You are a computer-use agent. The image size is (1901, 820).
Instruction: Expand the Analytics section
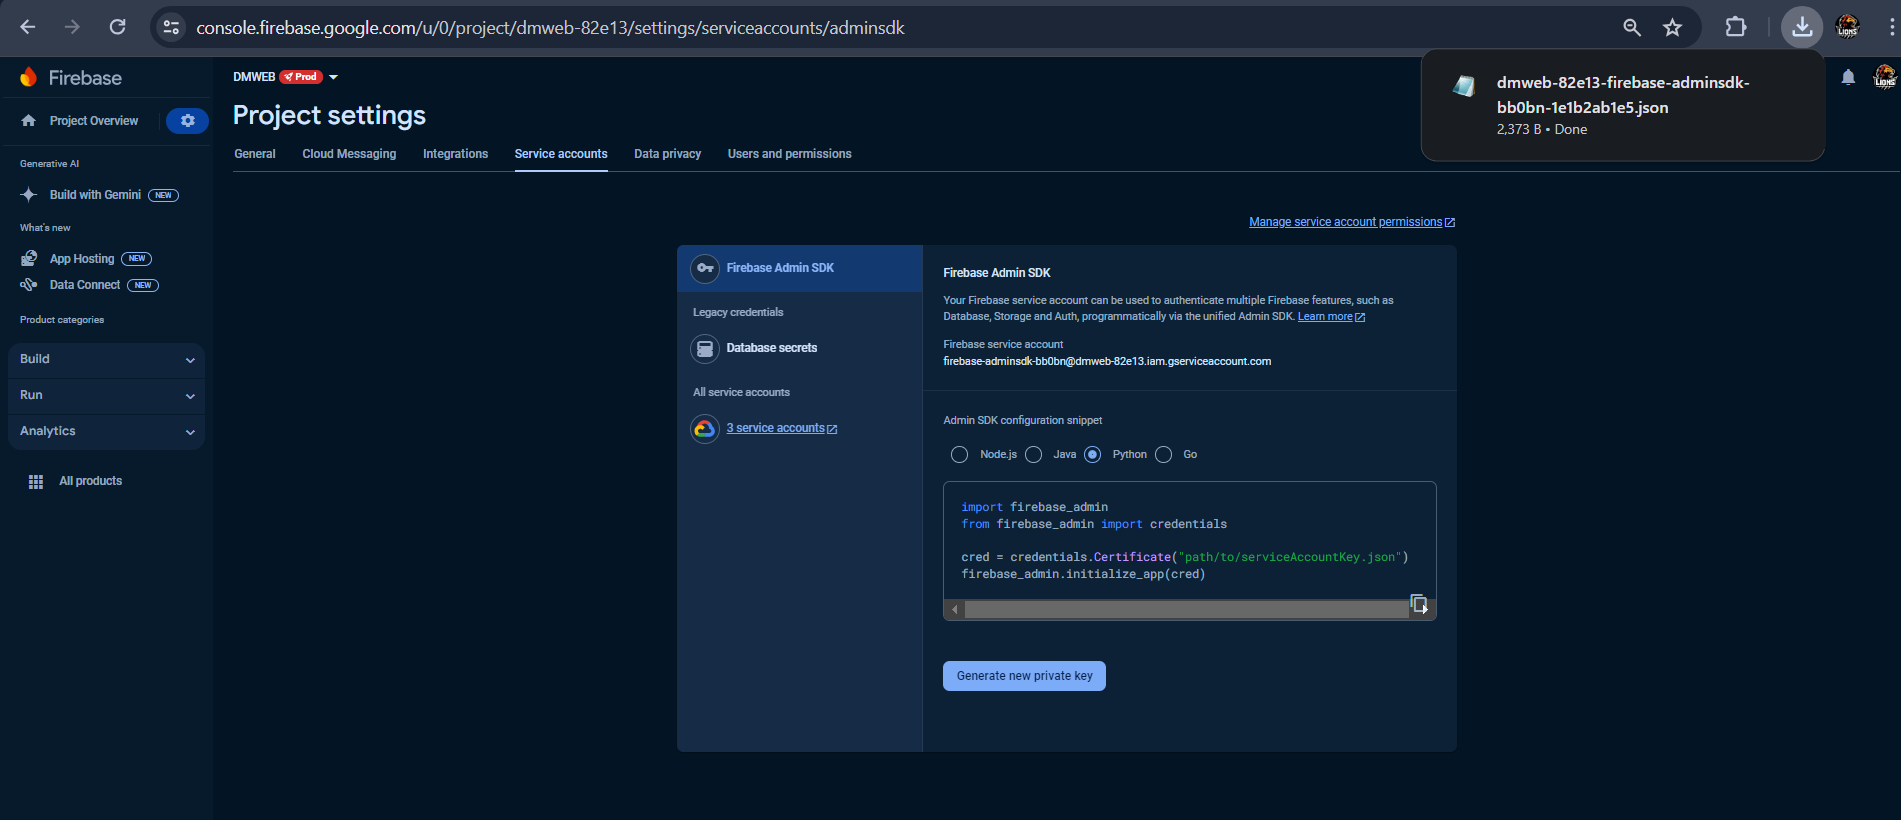pos(106,432)
